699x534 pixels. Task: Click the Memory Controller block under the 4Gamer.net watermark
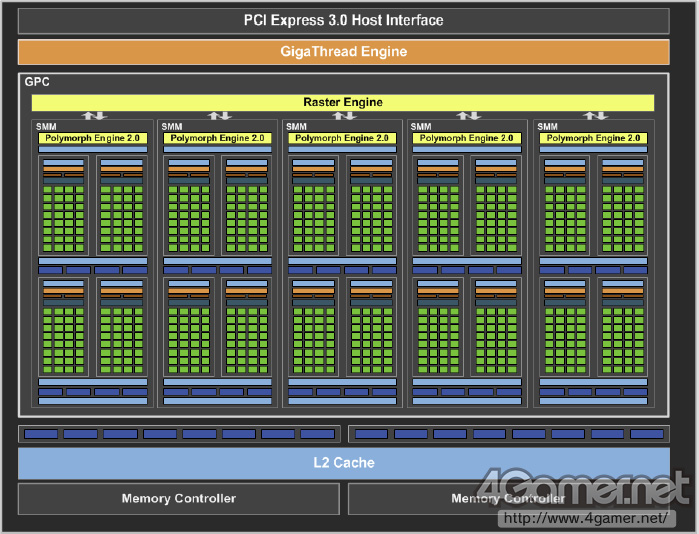tap(509, 498)
